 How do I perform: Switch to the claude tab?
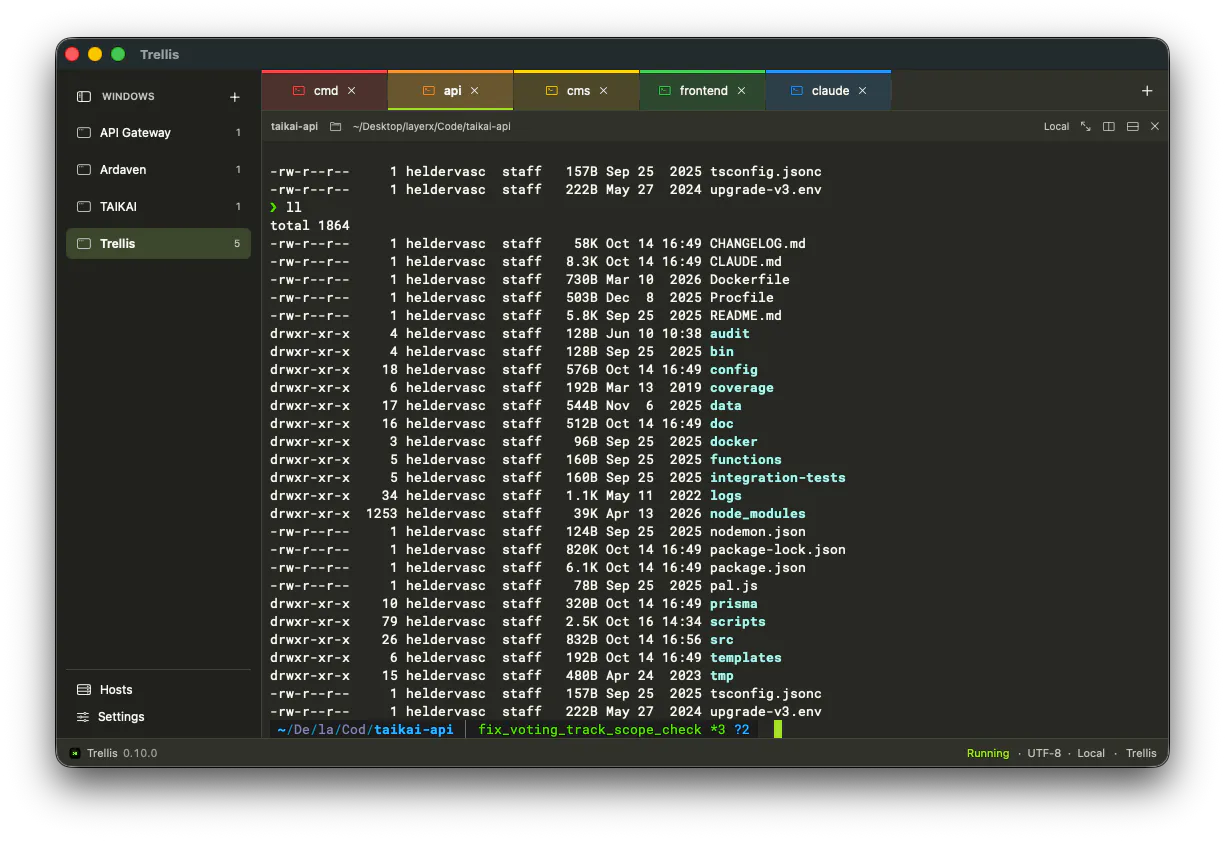[829, 91]
